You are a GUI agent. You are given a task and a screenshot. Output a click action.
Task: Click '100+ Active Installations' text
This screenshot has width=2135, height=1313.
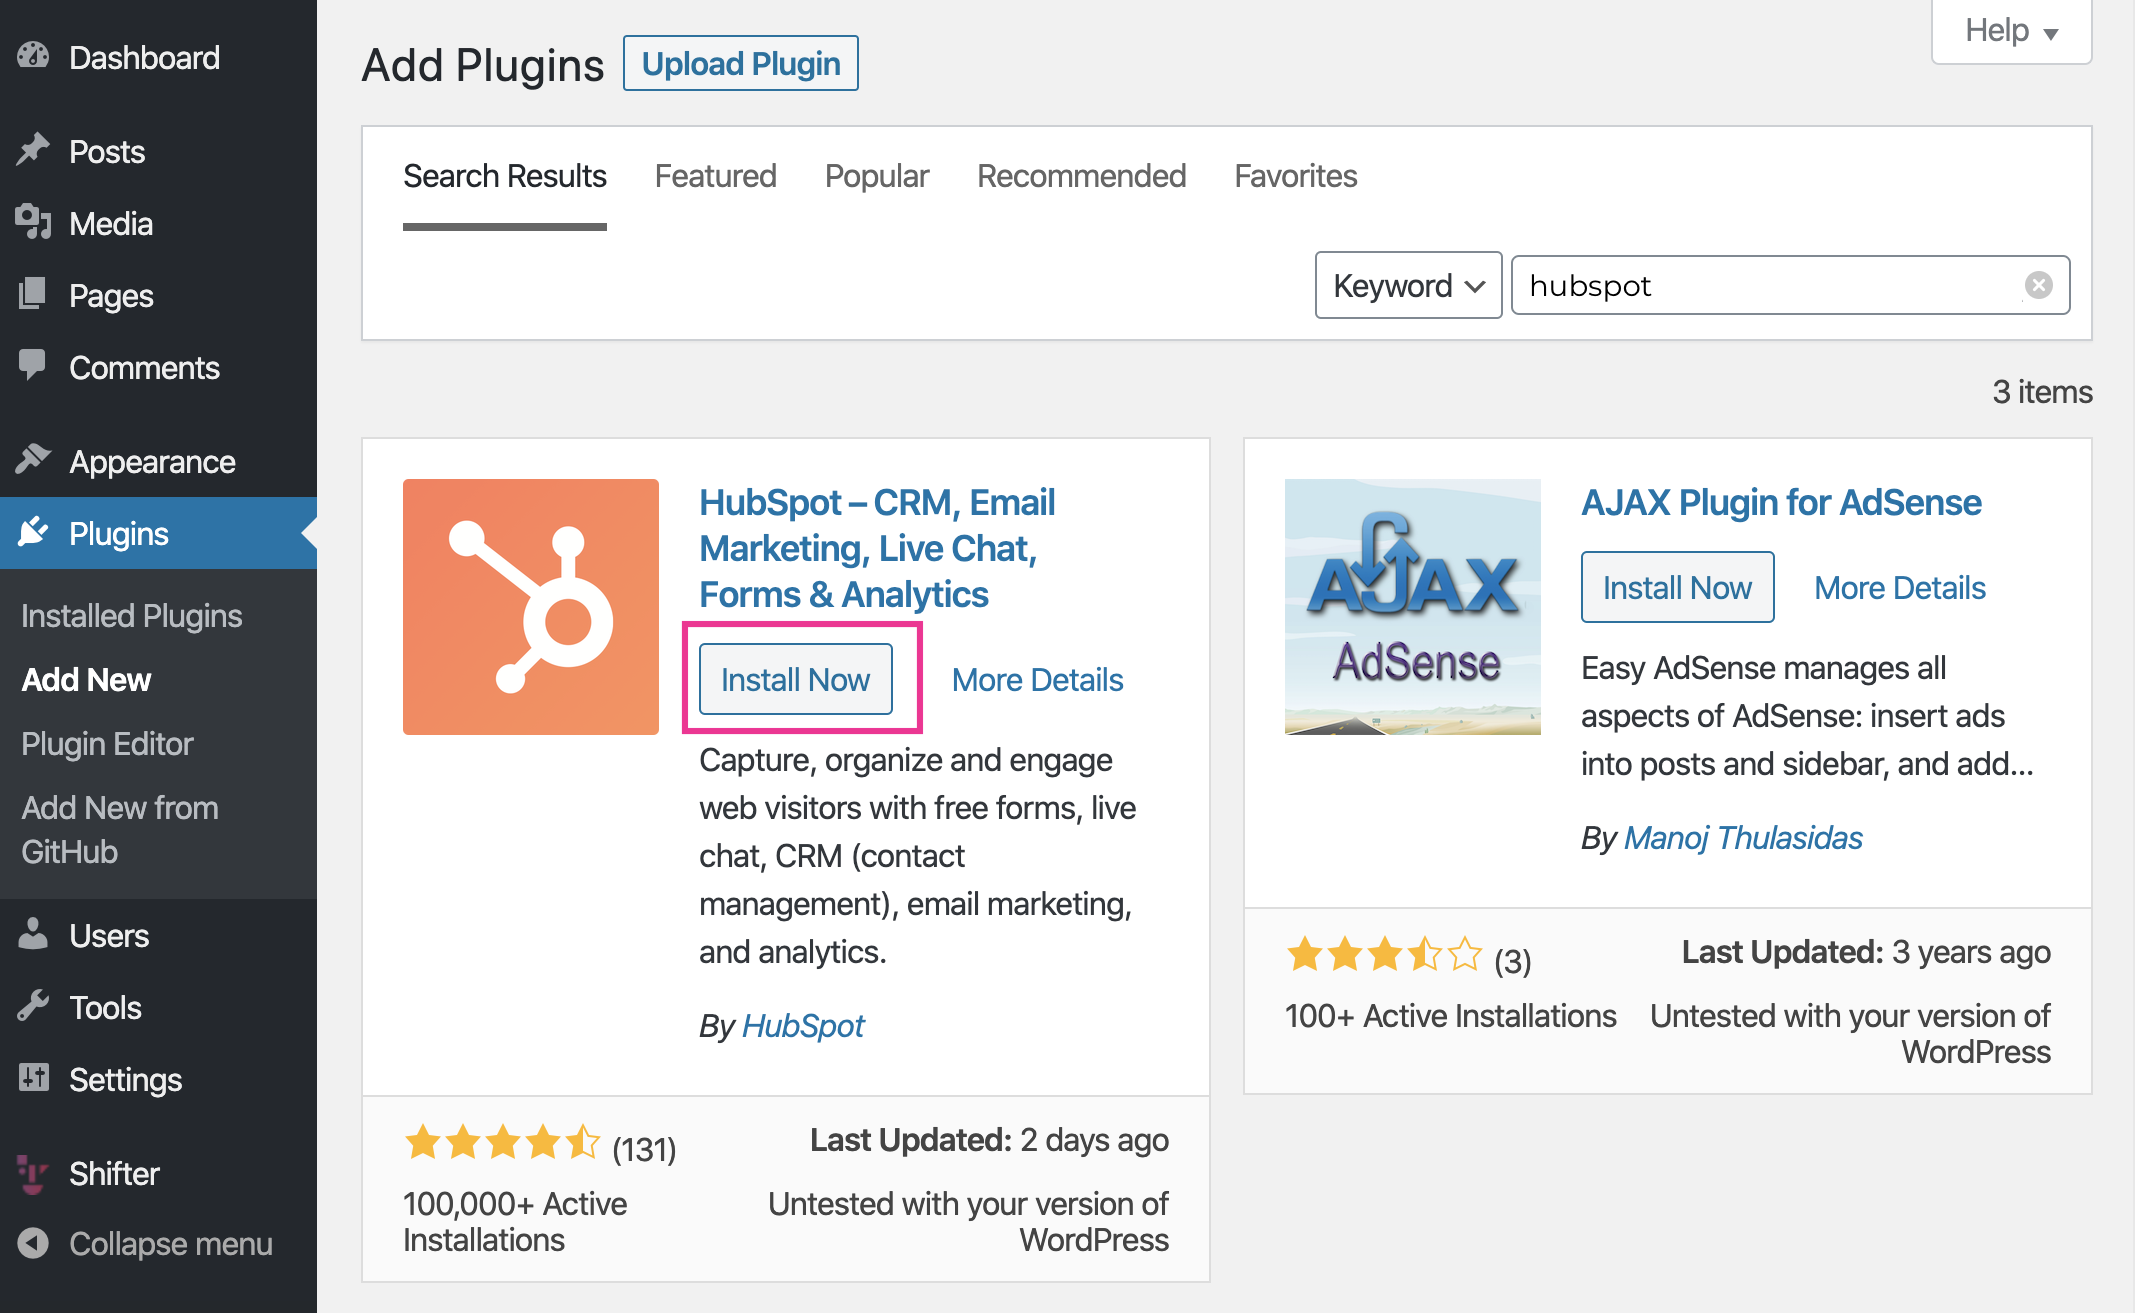coord(1450,1015)
